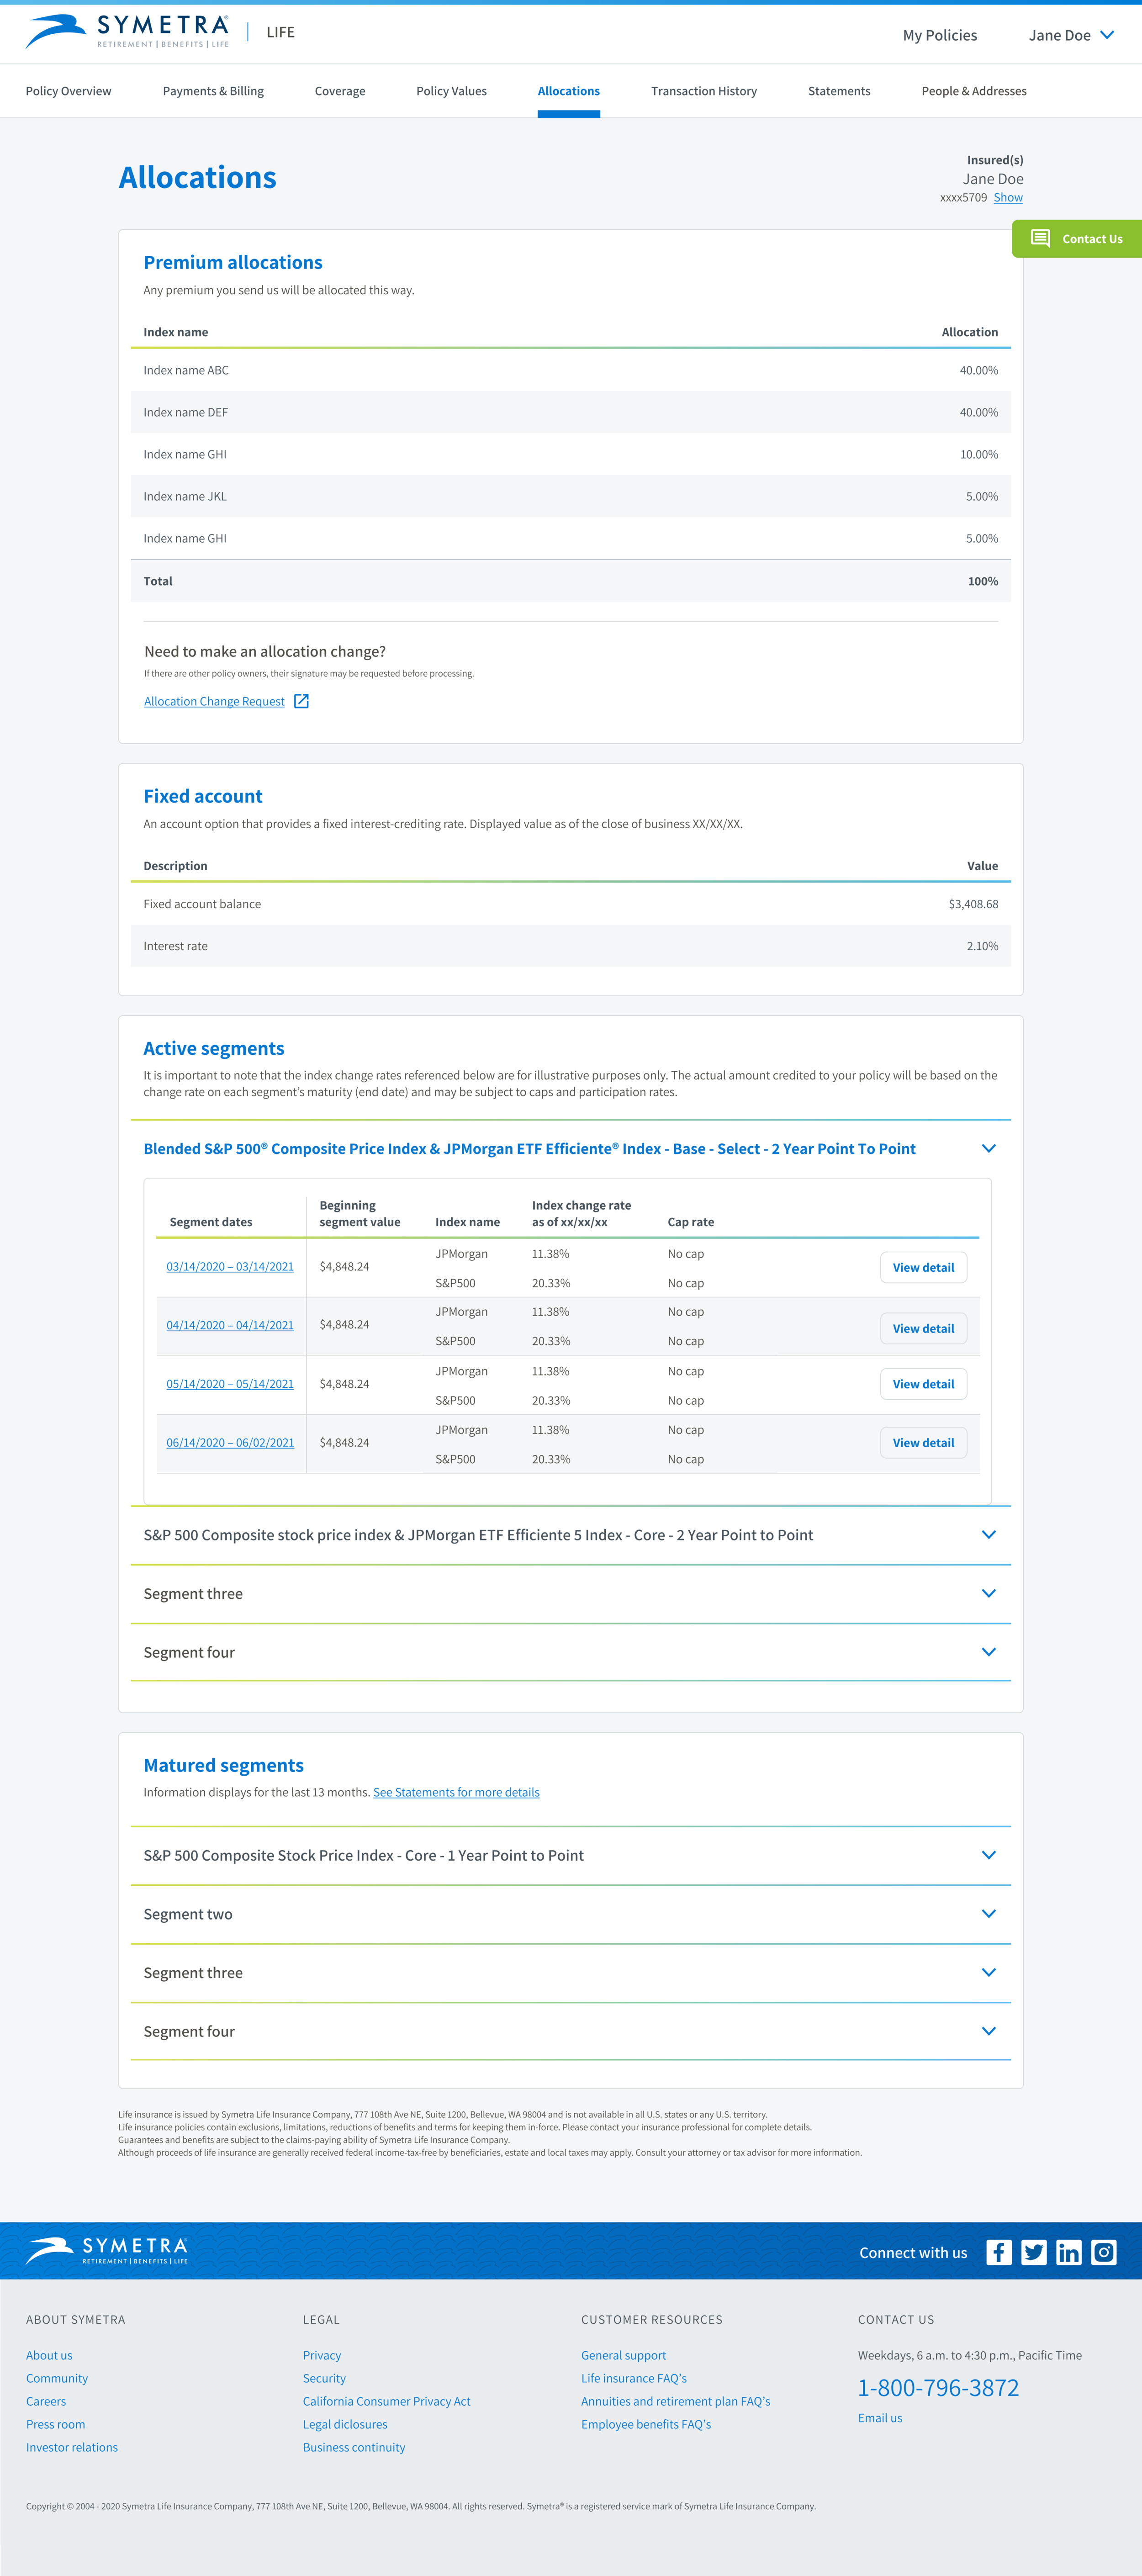1142x2576 pixels.
Task: Expand matured S&P 500 Core 1 Year segment
Action: point(988,1855)
